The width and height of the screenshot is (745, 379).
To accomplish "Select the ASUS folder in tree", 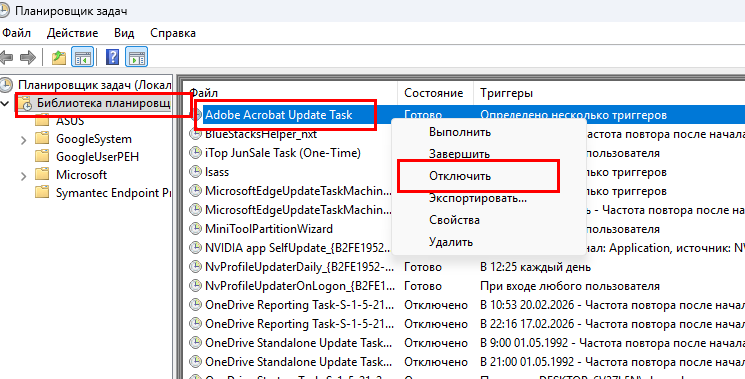I will click(x=70, y=121).
